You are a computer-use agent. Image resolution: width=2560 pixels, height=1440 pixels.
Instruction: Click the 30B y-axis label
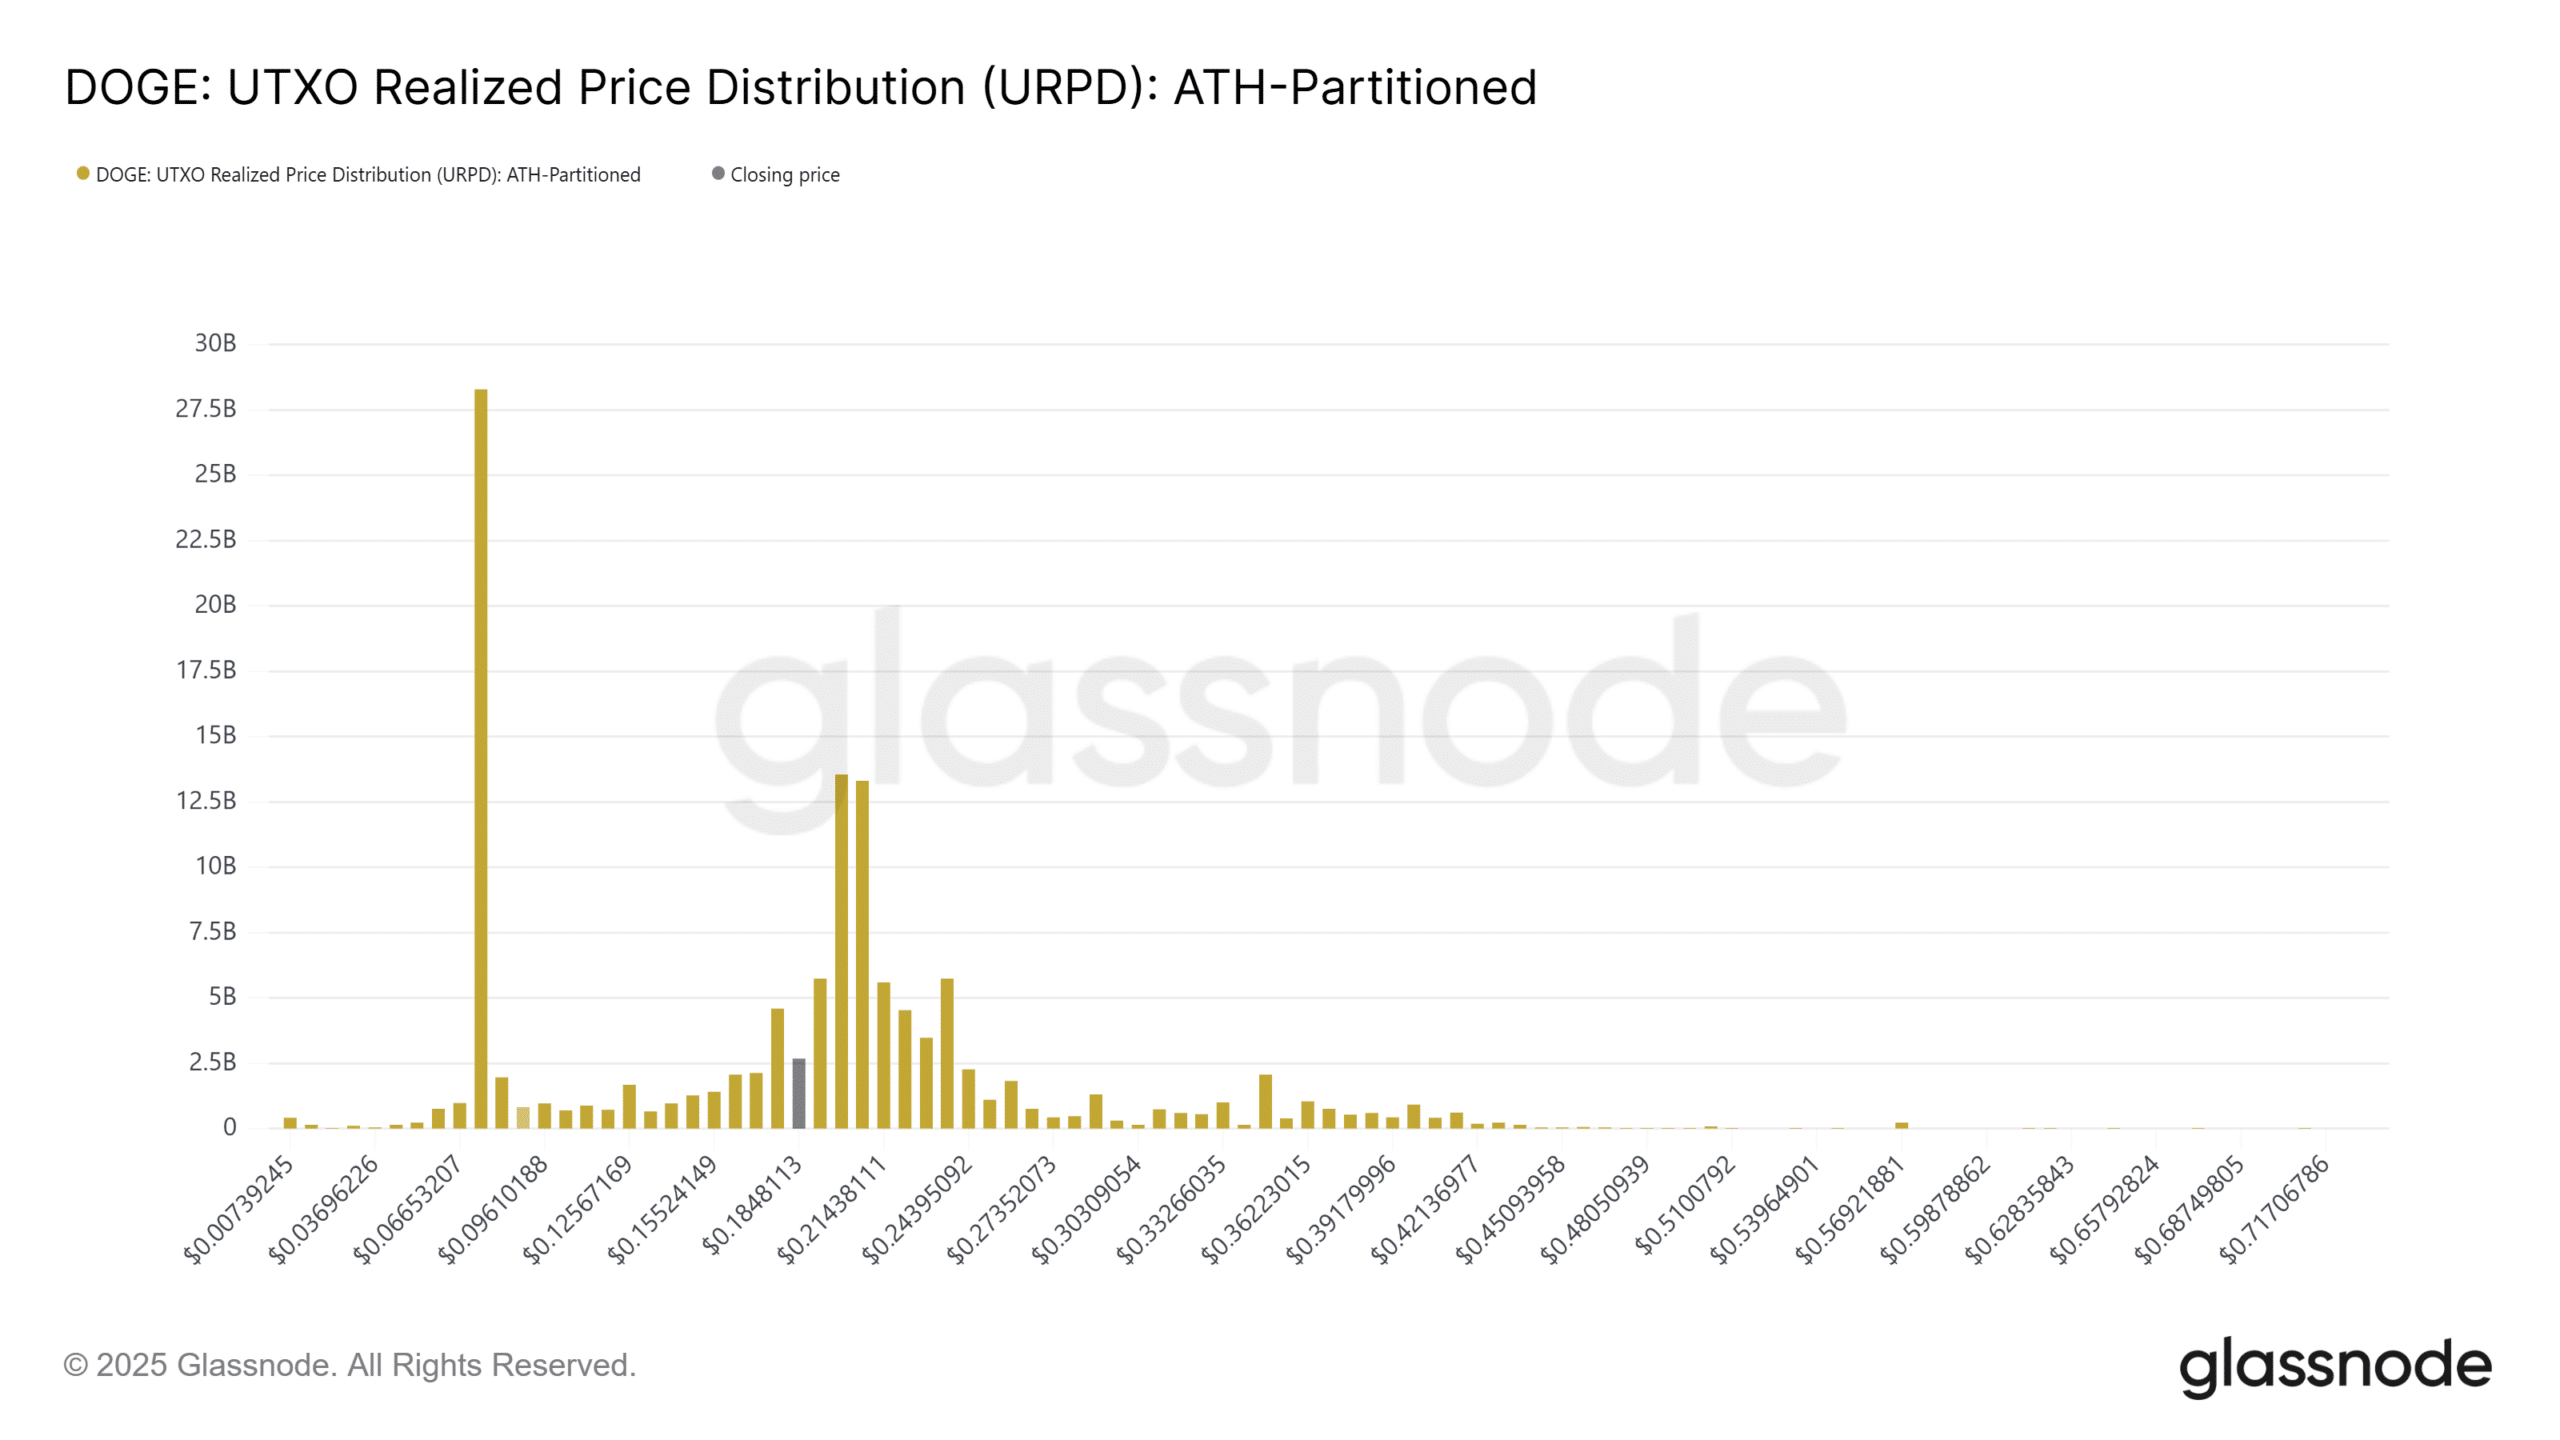215,343
